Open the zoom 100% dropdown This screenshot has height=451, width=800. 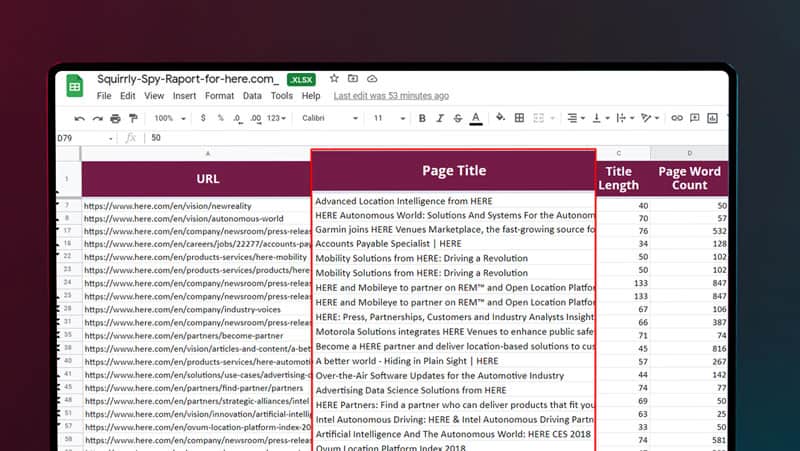click(x=170, y=118)
